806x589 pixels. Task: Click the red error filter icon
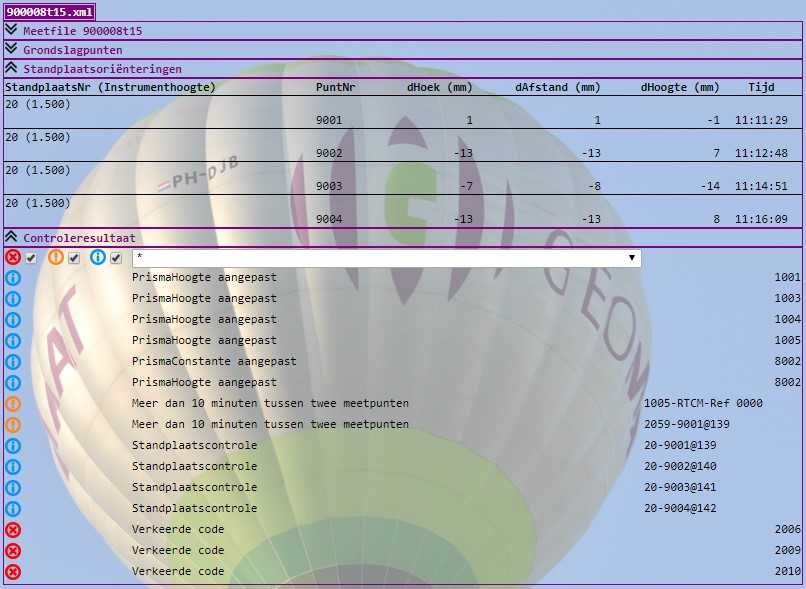click(13, 257)
